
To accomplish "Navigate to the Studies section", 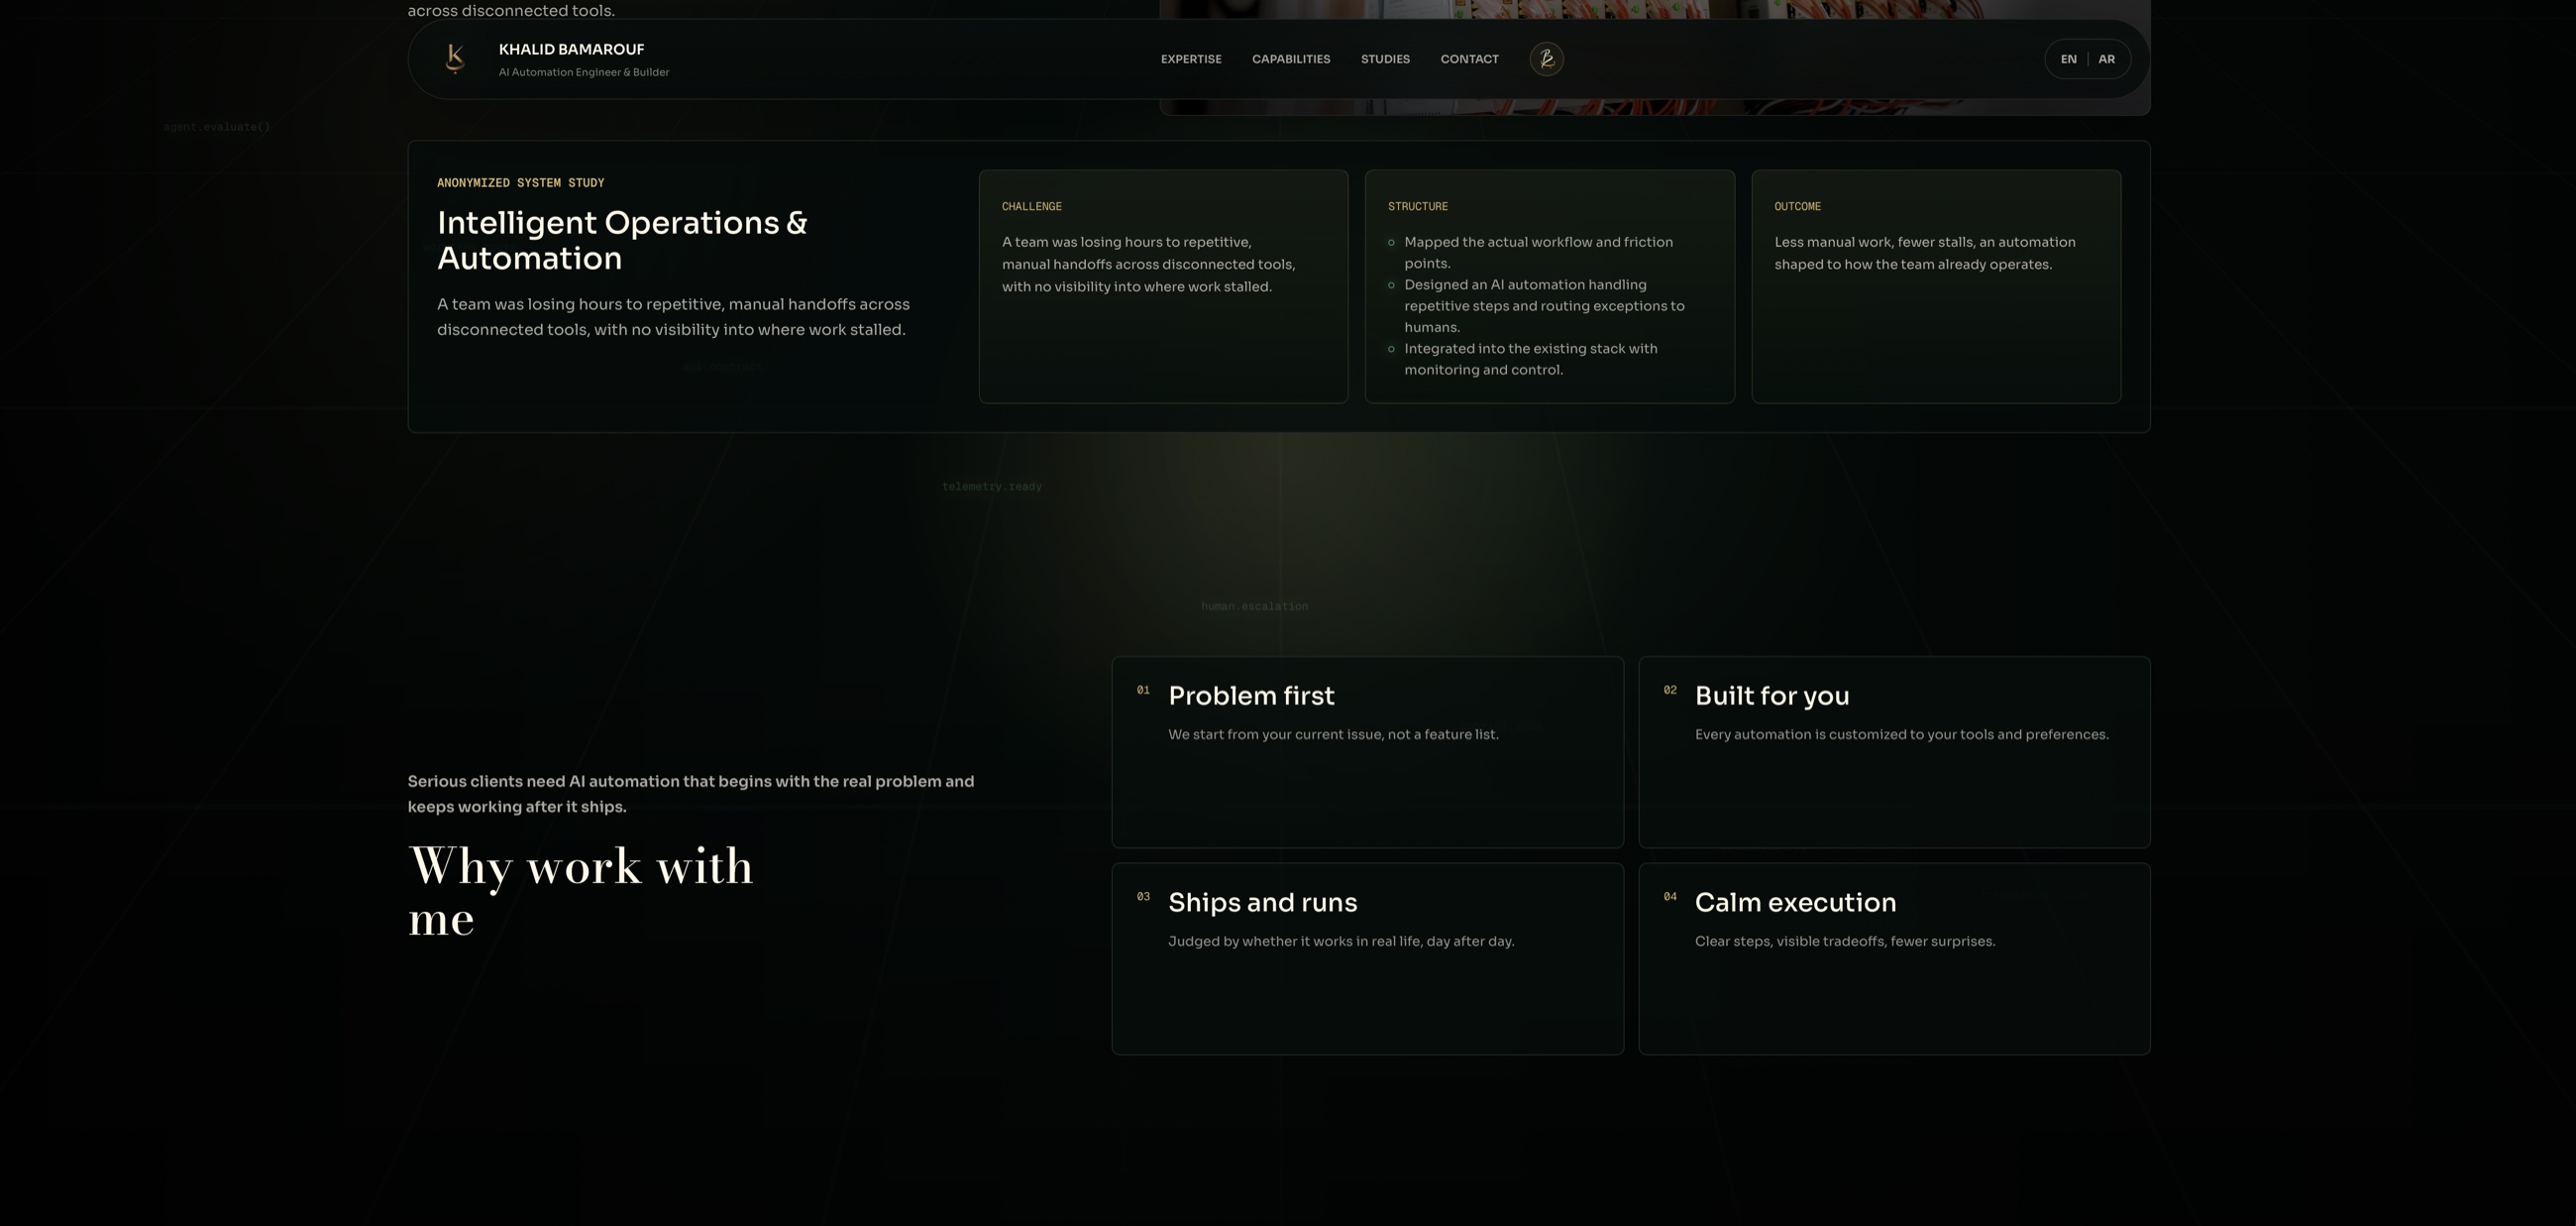I will (1385, 59).
